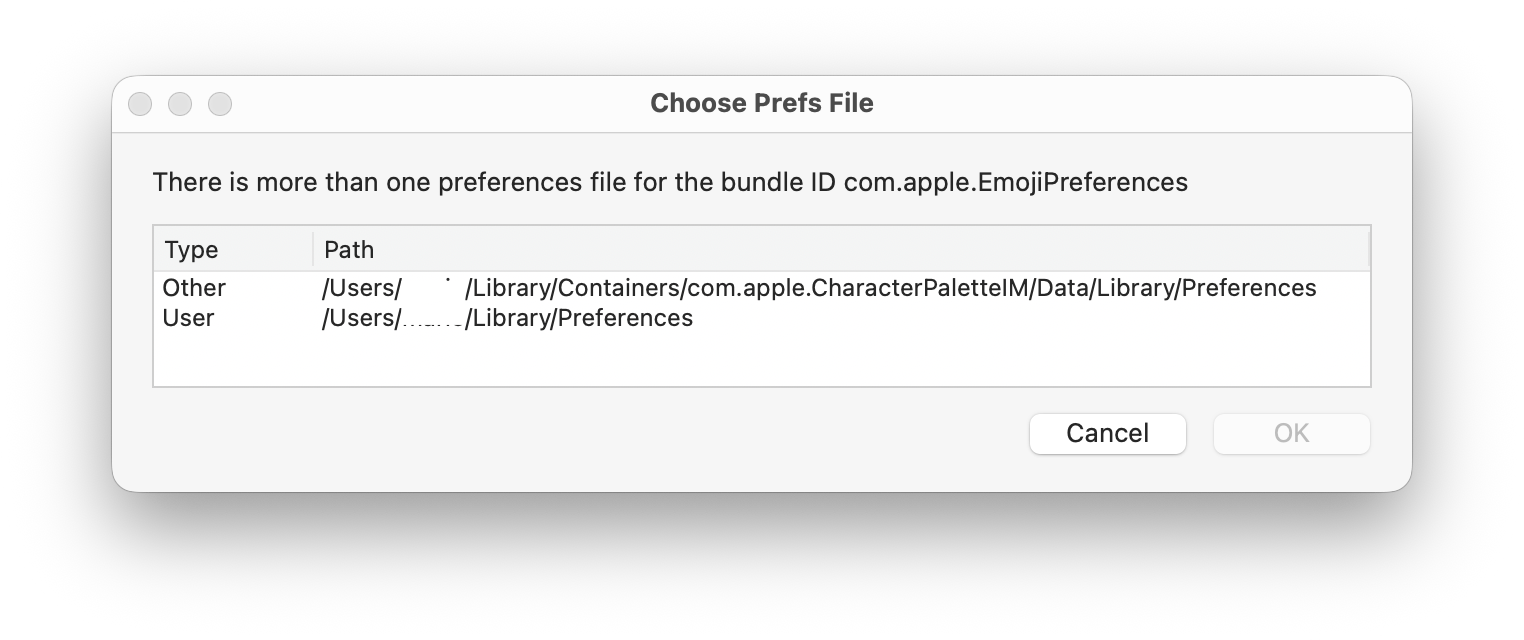
Task: Click empty space below the list rows
Action: click(760, 359)
